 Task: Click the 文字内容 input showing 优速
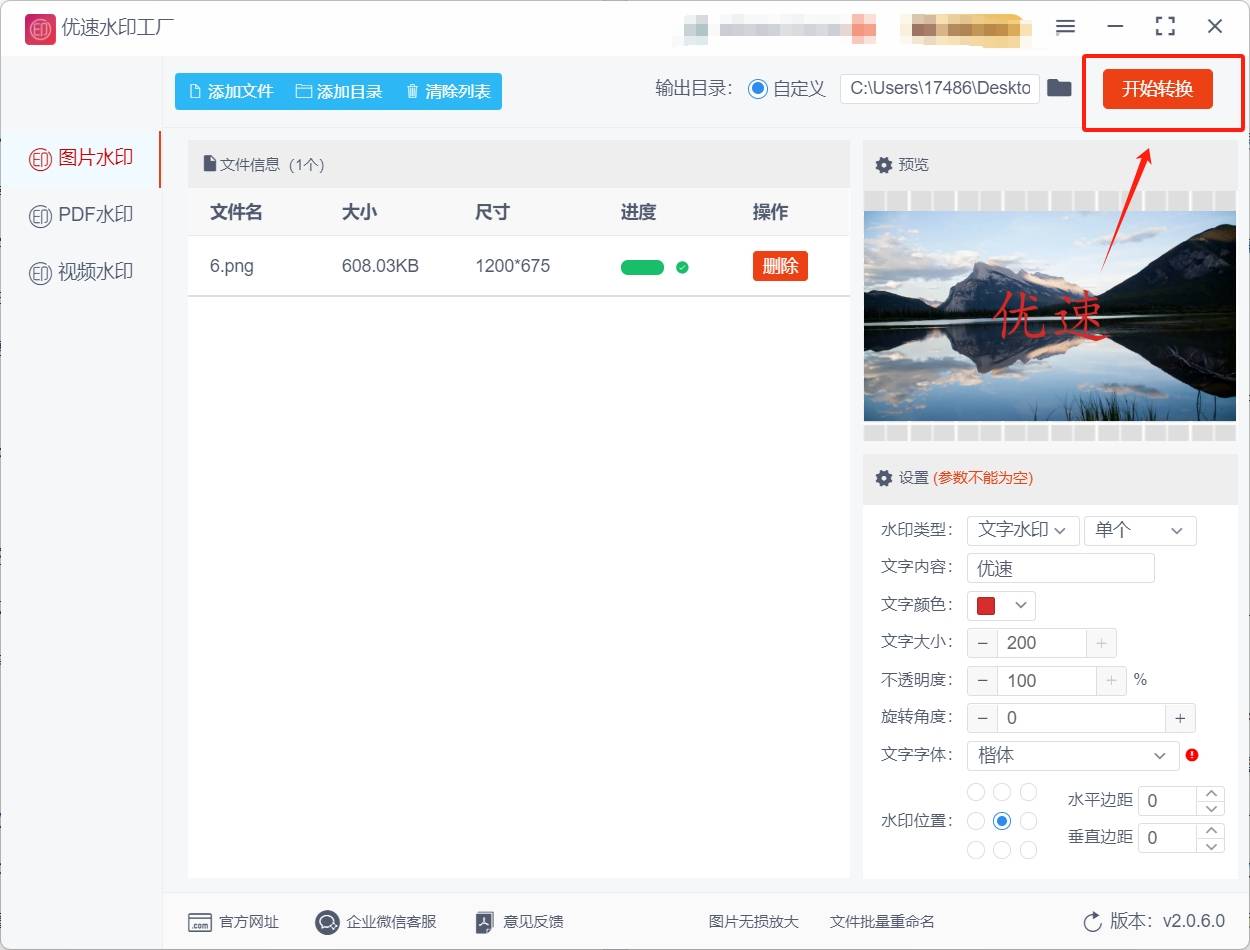pos(1059,567)
